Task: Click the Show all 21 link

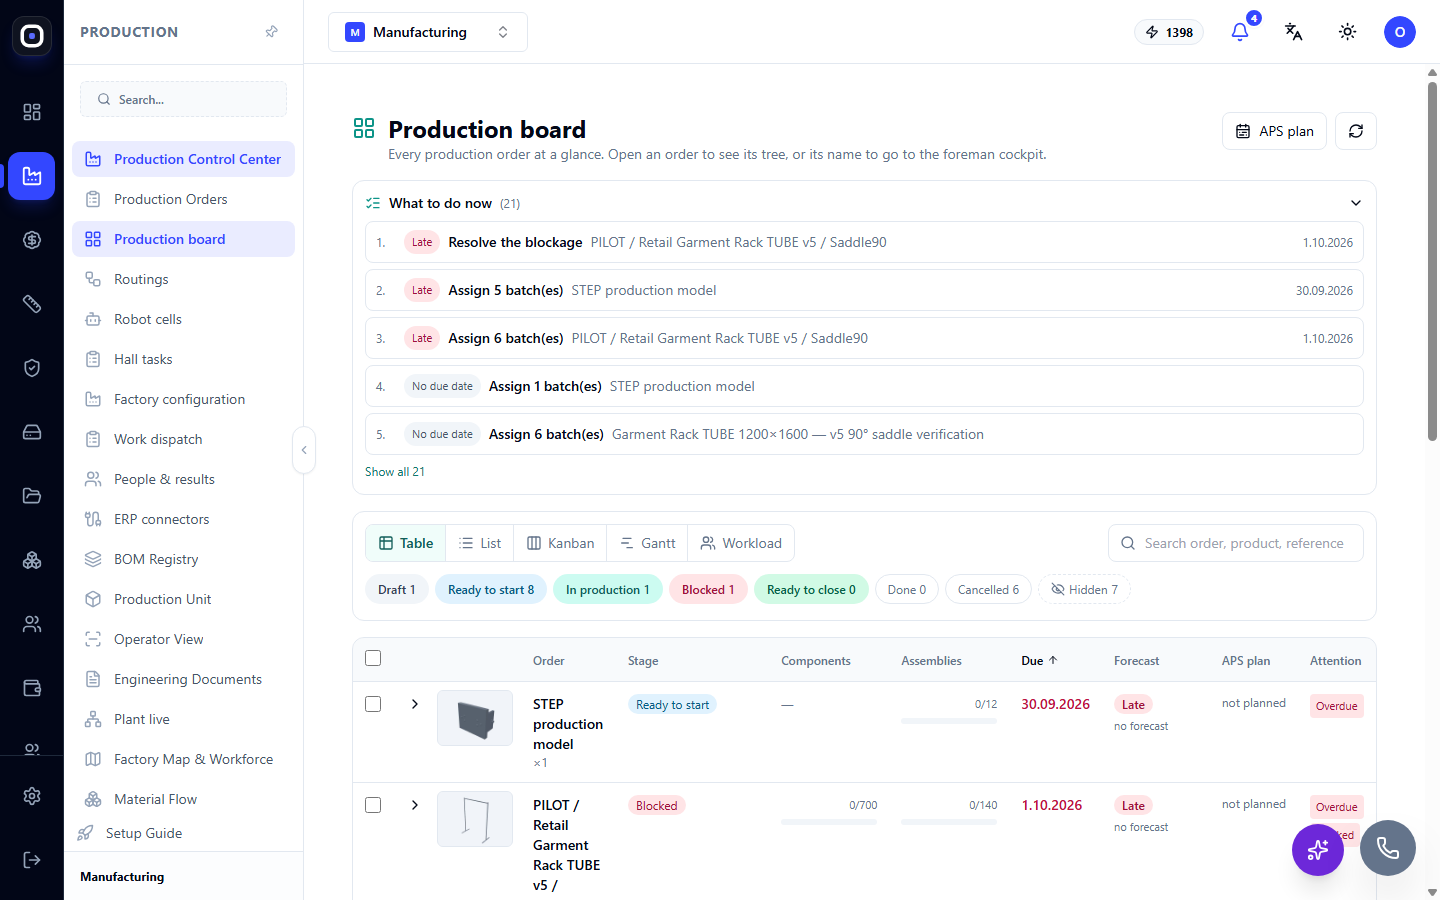Action: pos(395,472)
